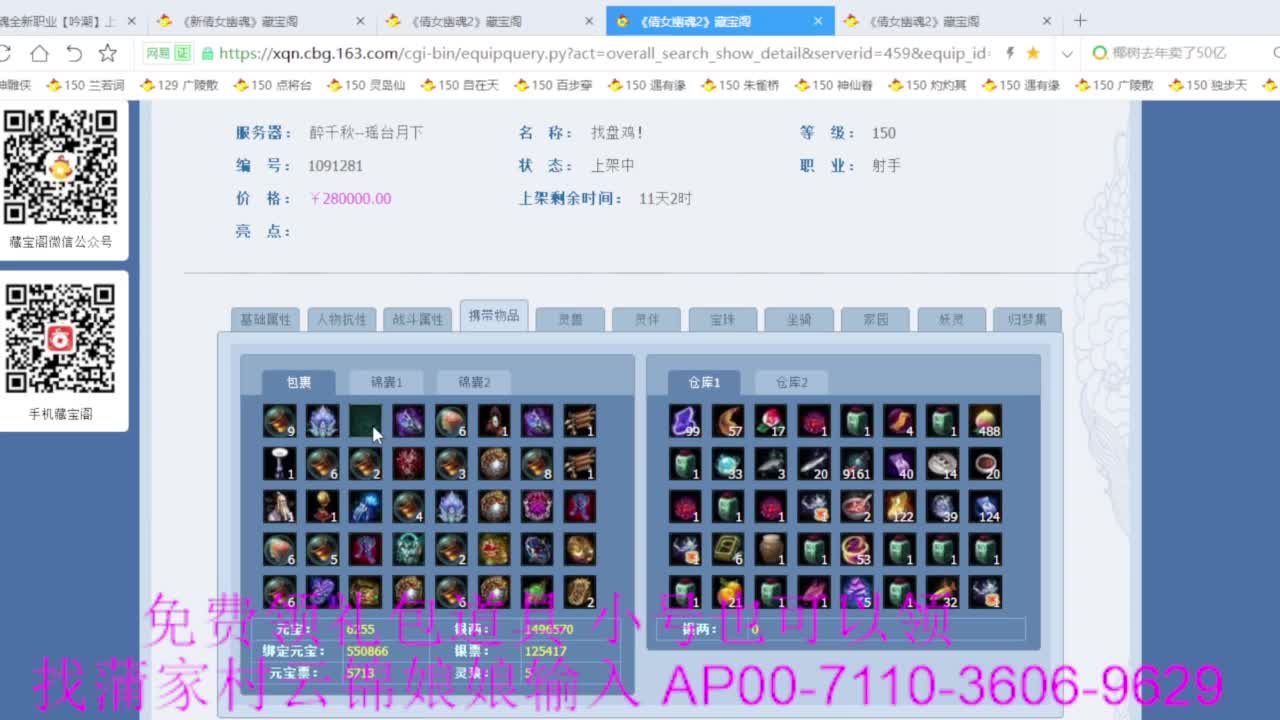Select the round disc item with count 14
1280x720 pixels.
(x=942, y=464)
